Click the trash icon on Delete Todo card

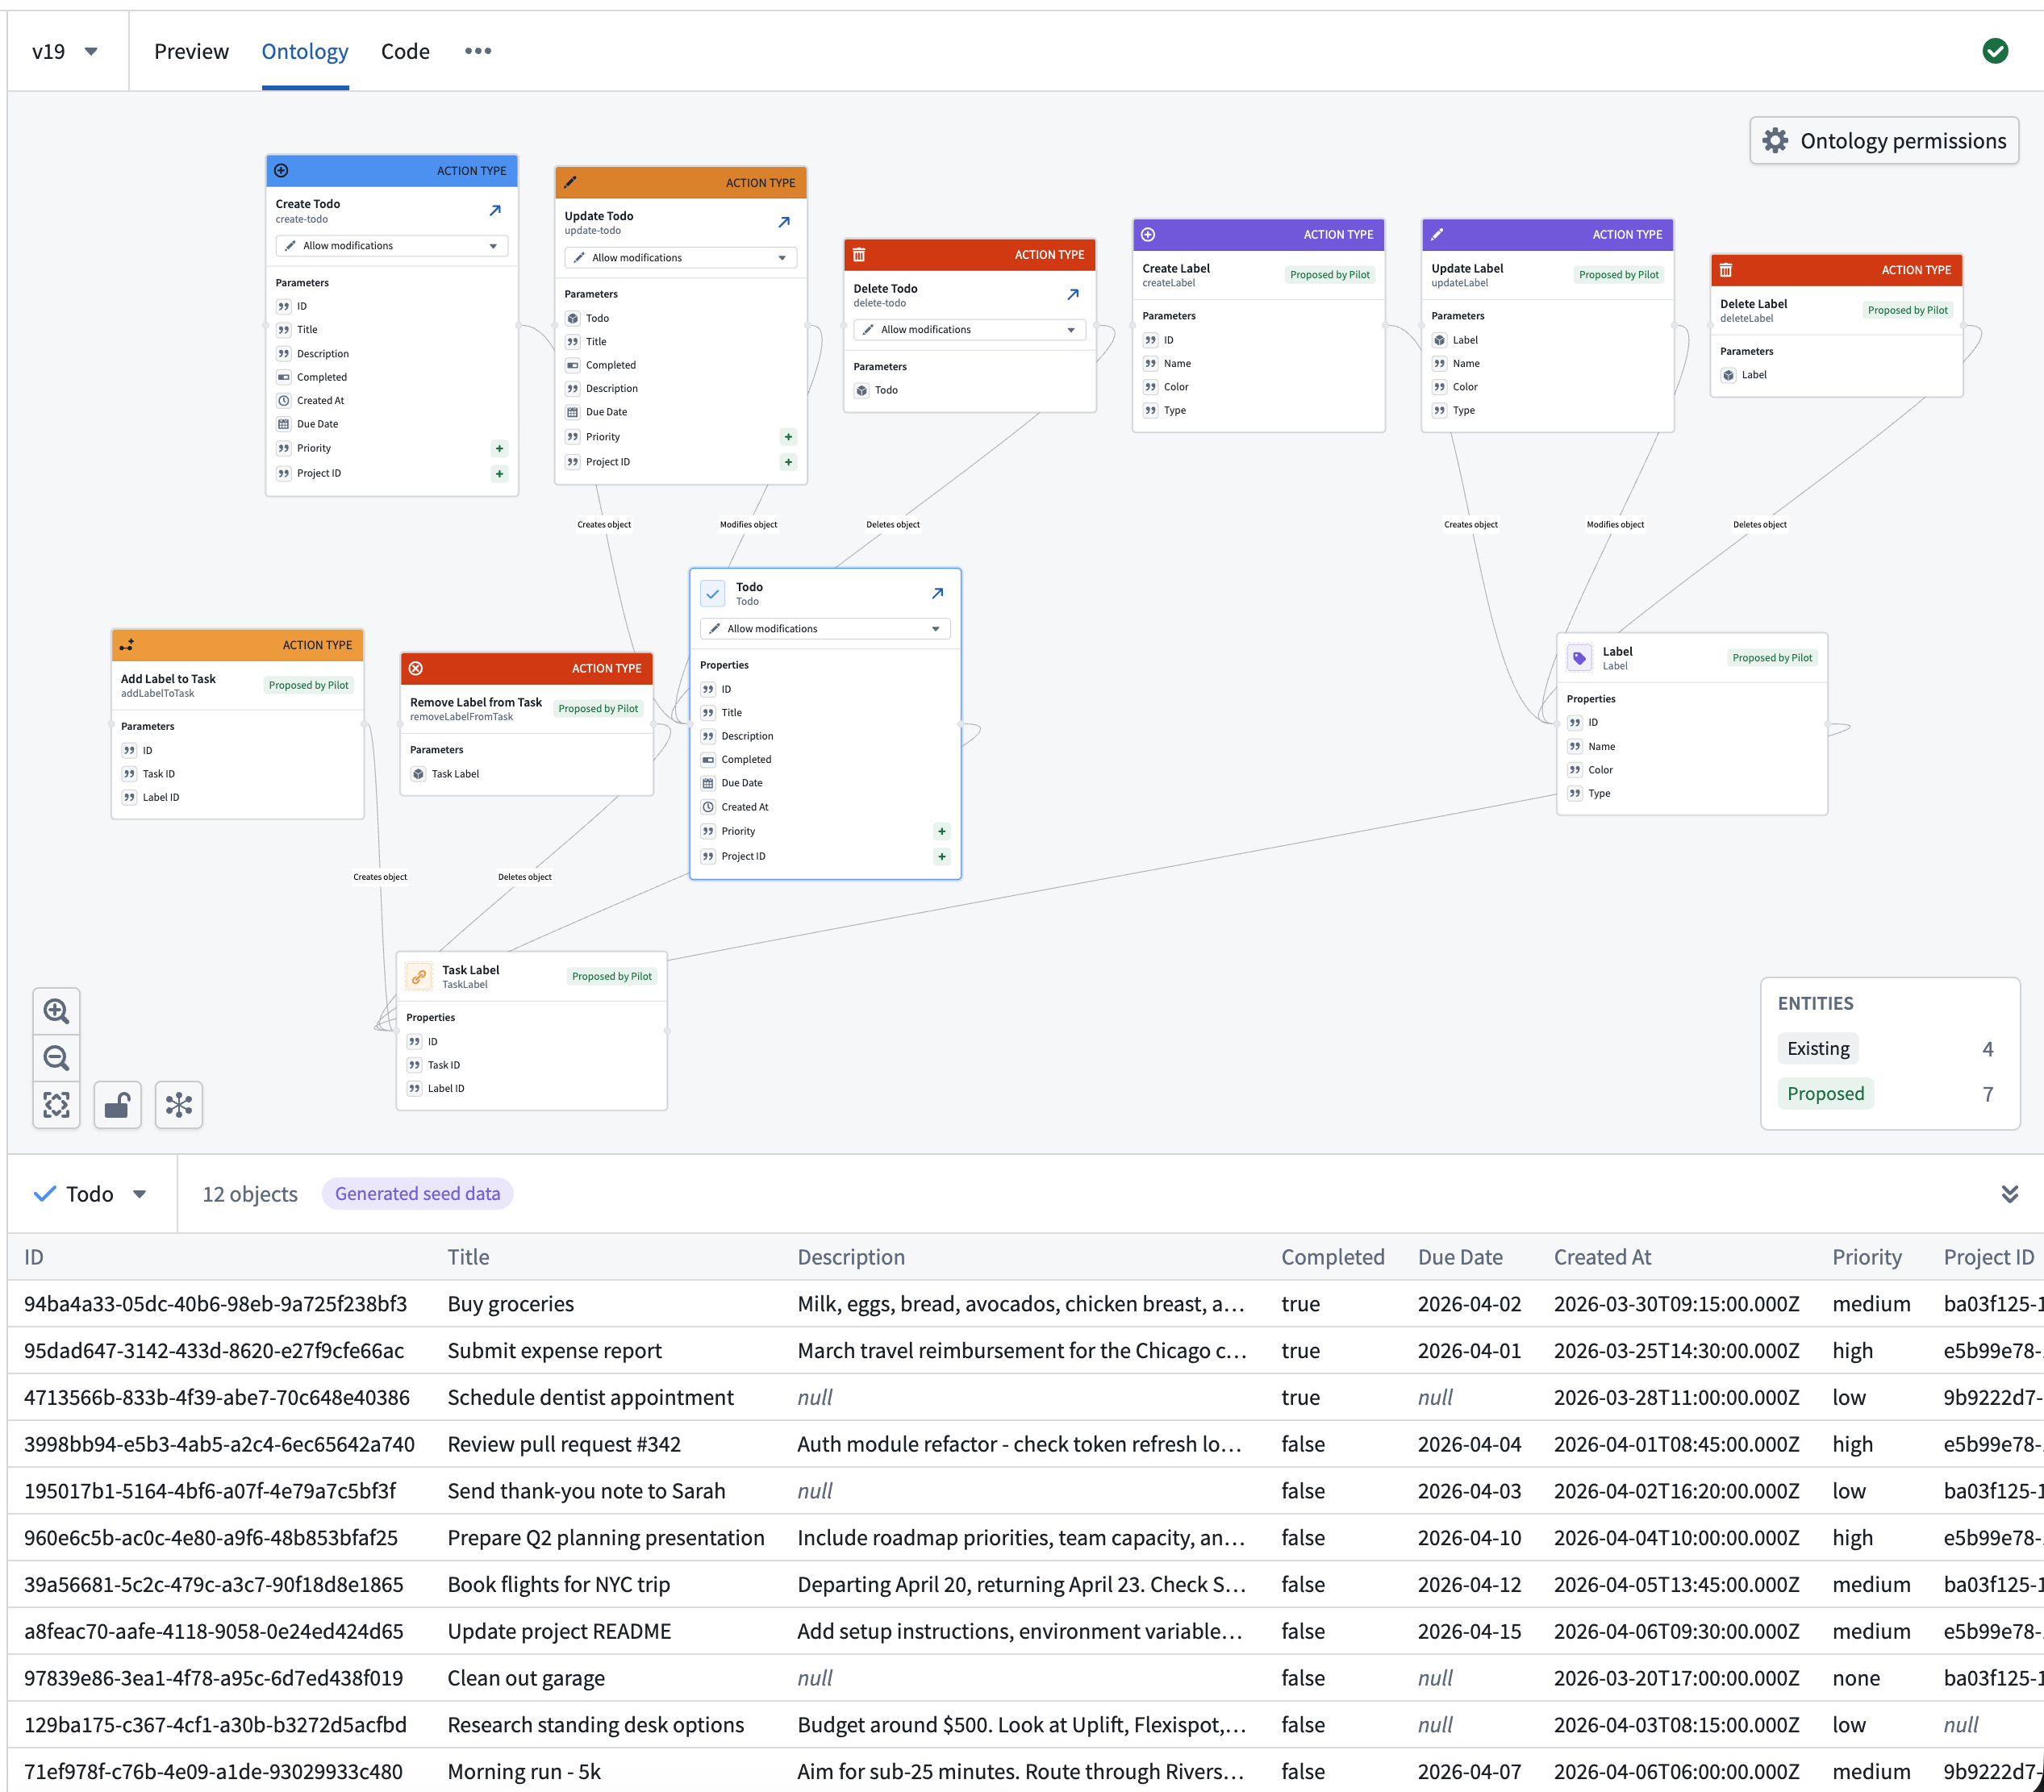point(860,254)
